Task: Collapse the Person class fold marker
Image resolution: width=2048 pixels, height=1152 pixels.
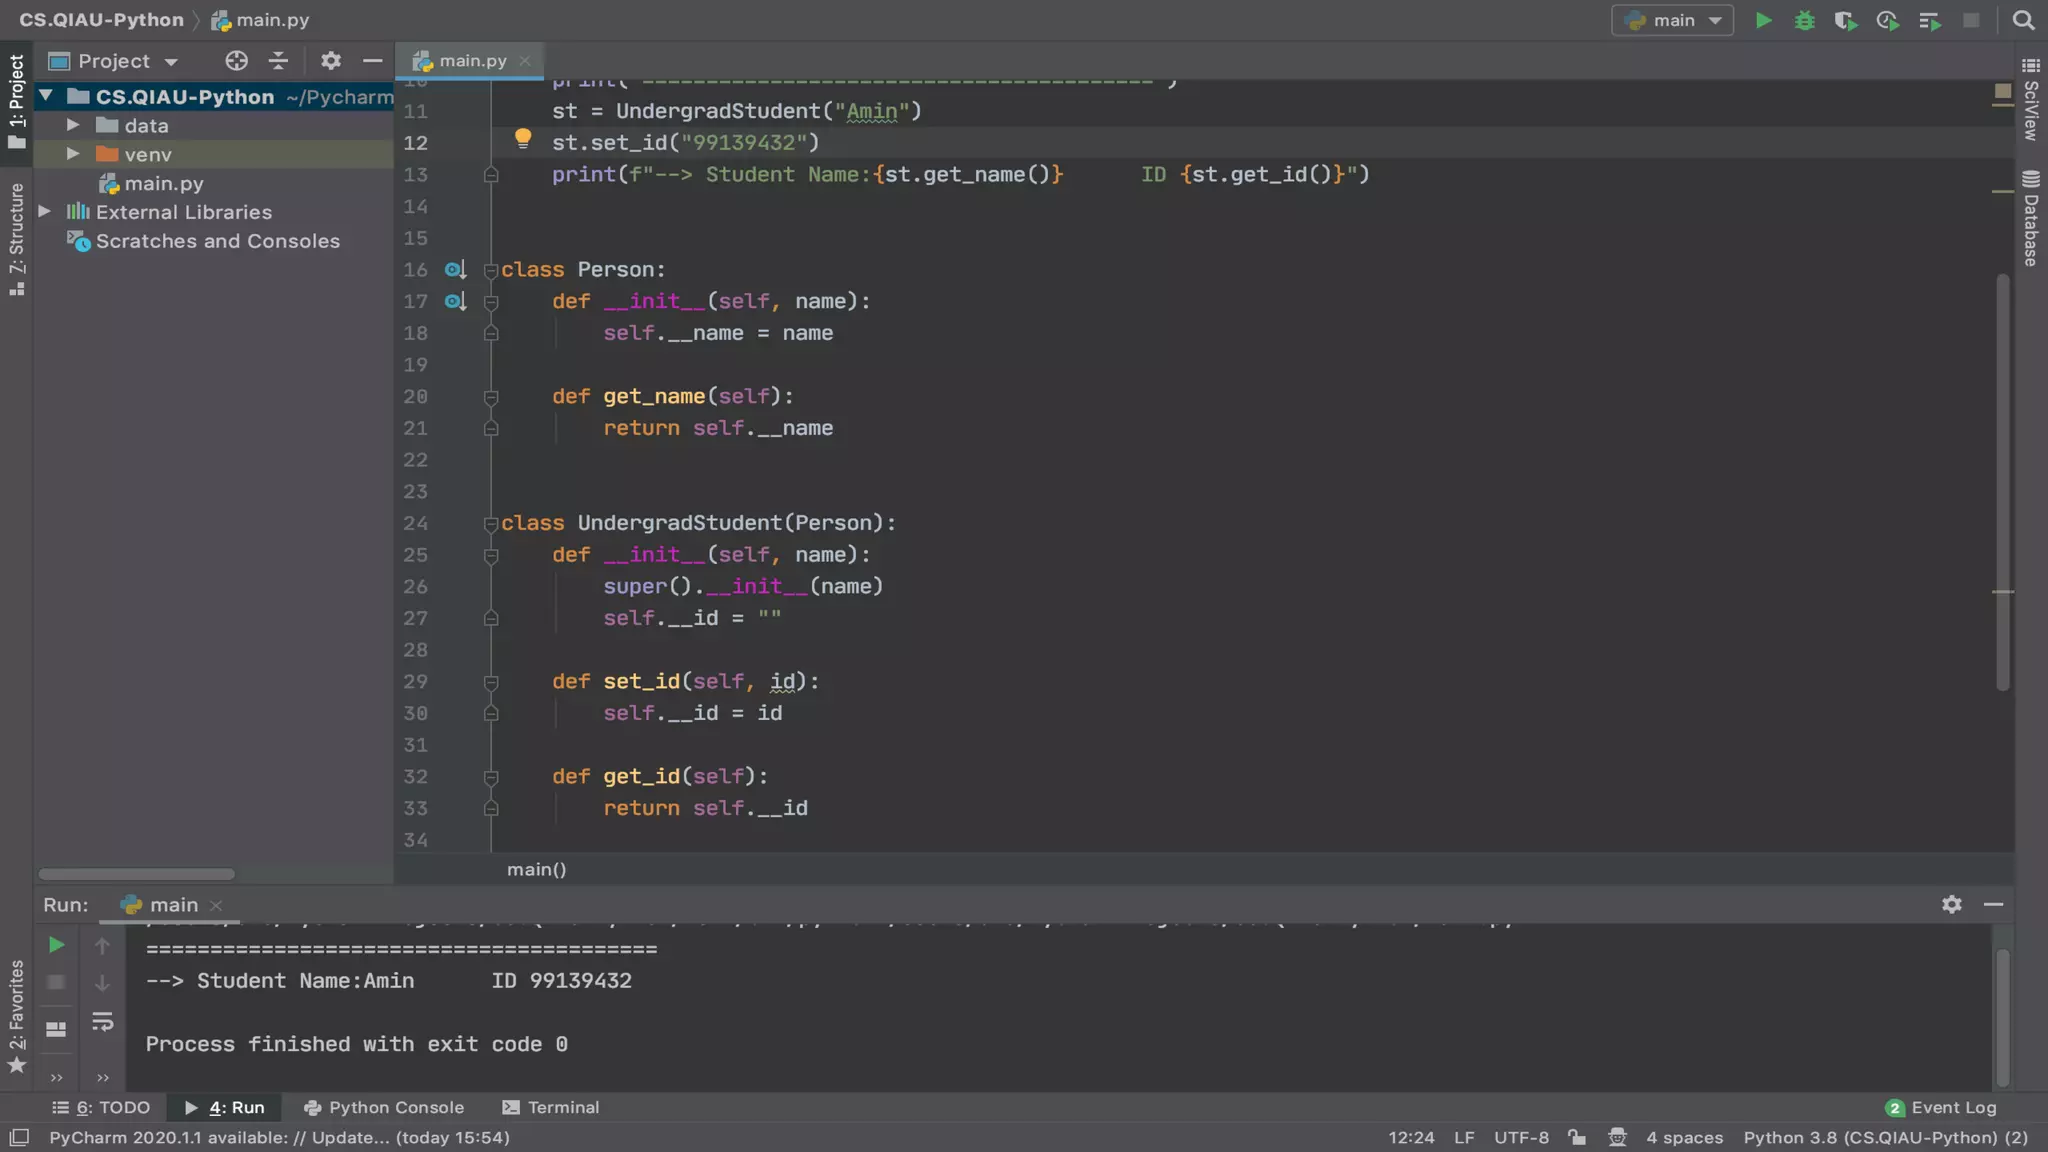Action: pyautogui.click(x=490, y=270)
